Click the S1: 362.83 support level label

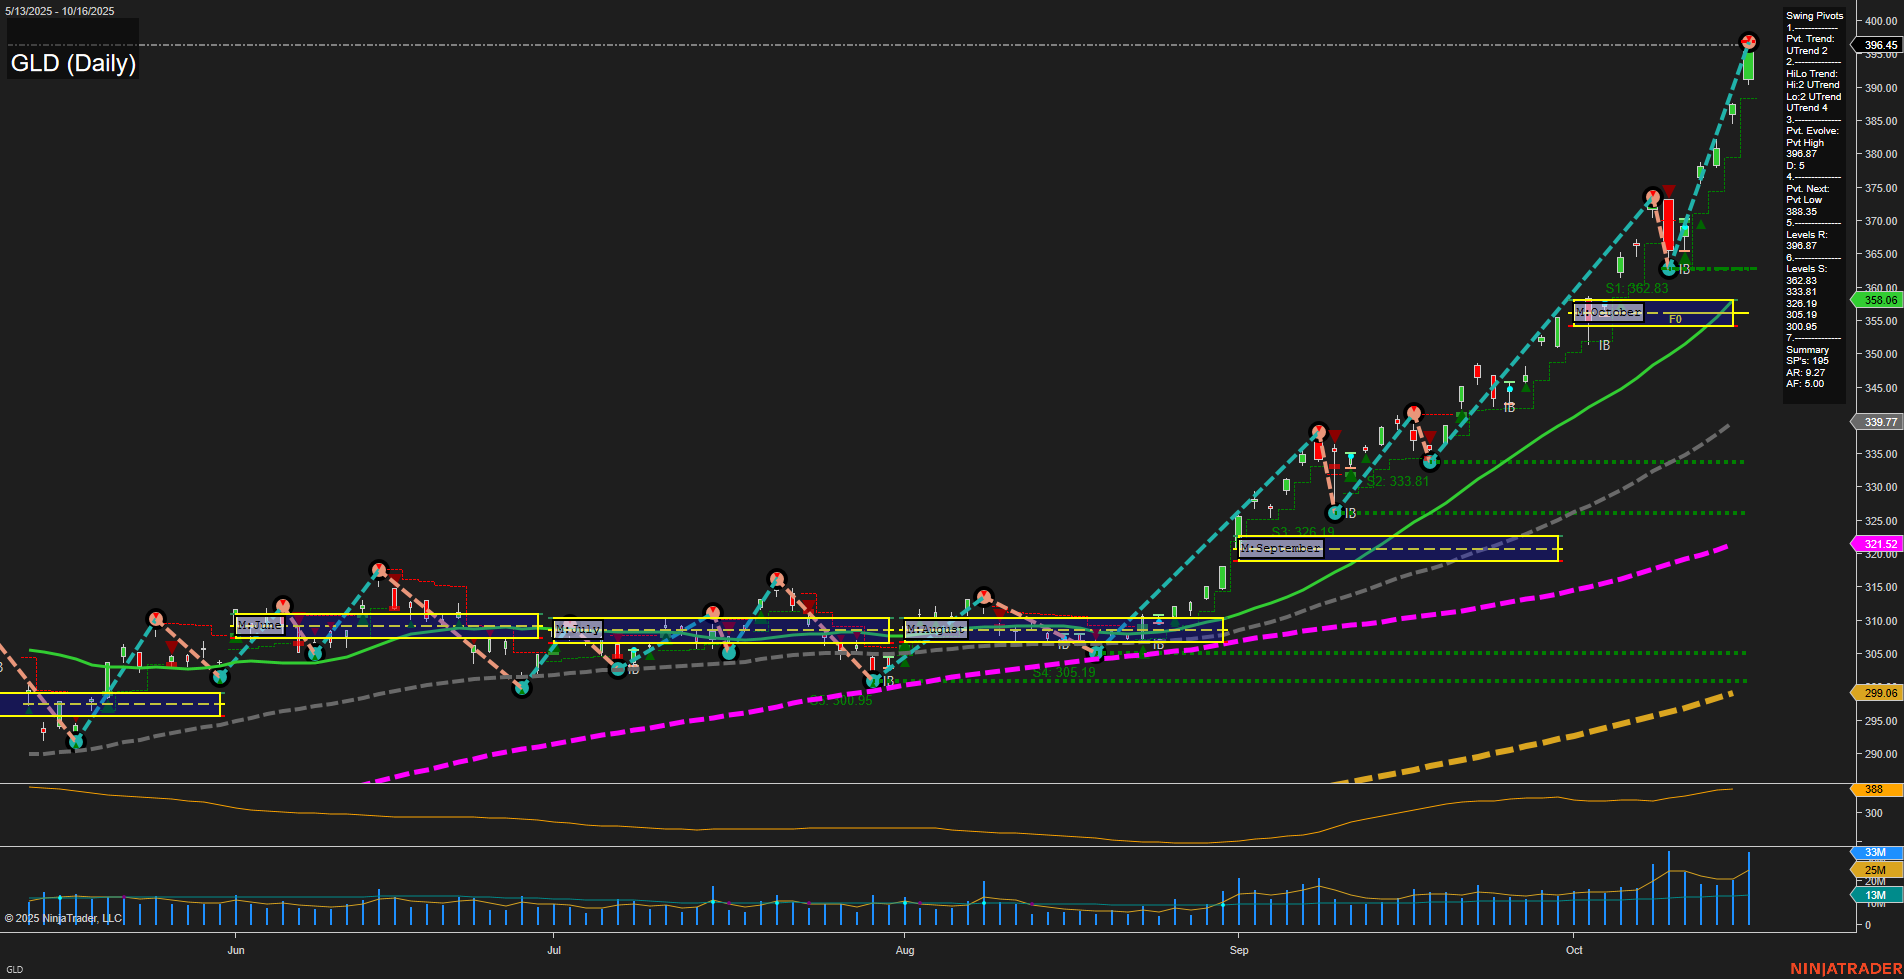1636,289
